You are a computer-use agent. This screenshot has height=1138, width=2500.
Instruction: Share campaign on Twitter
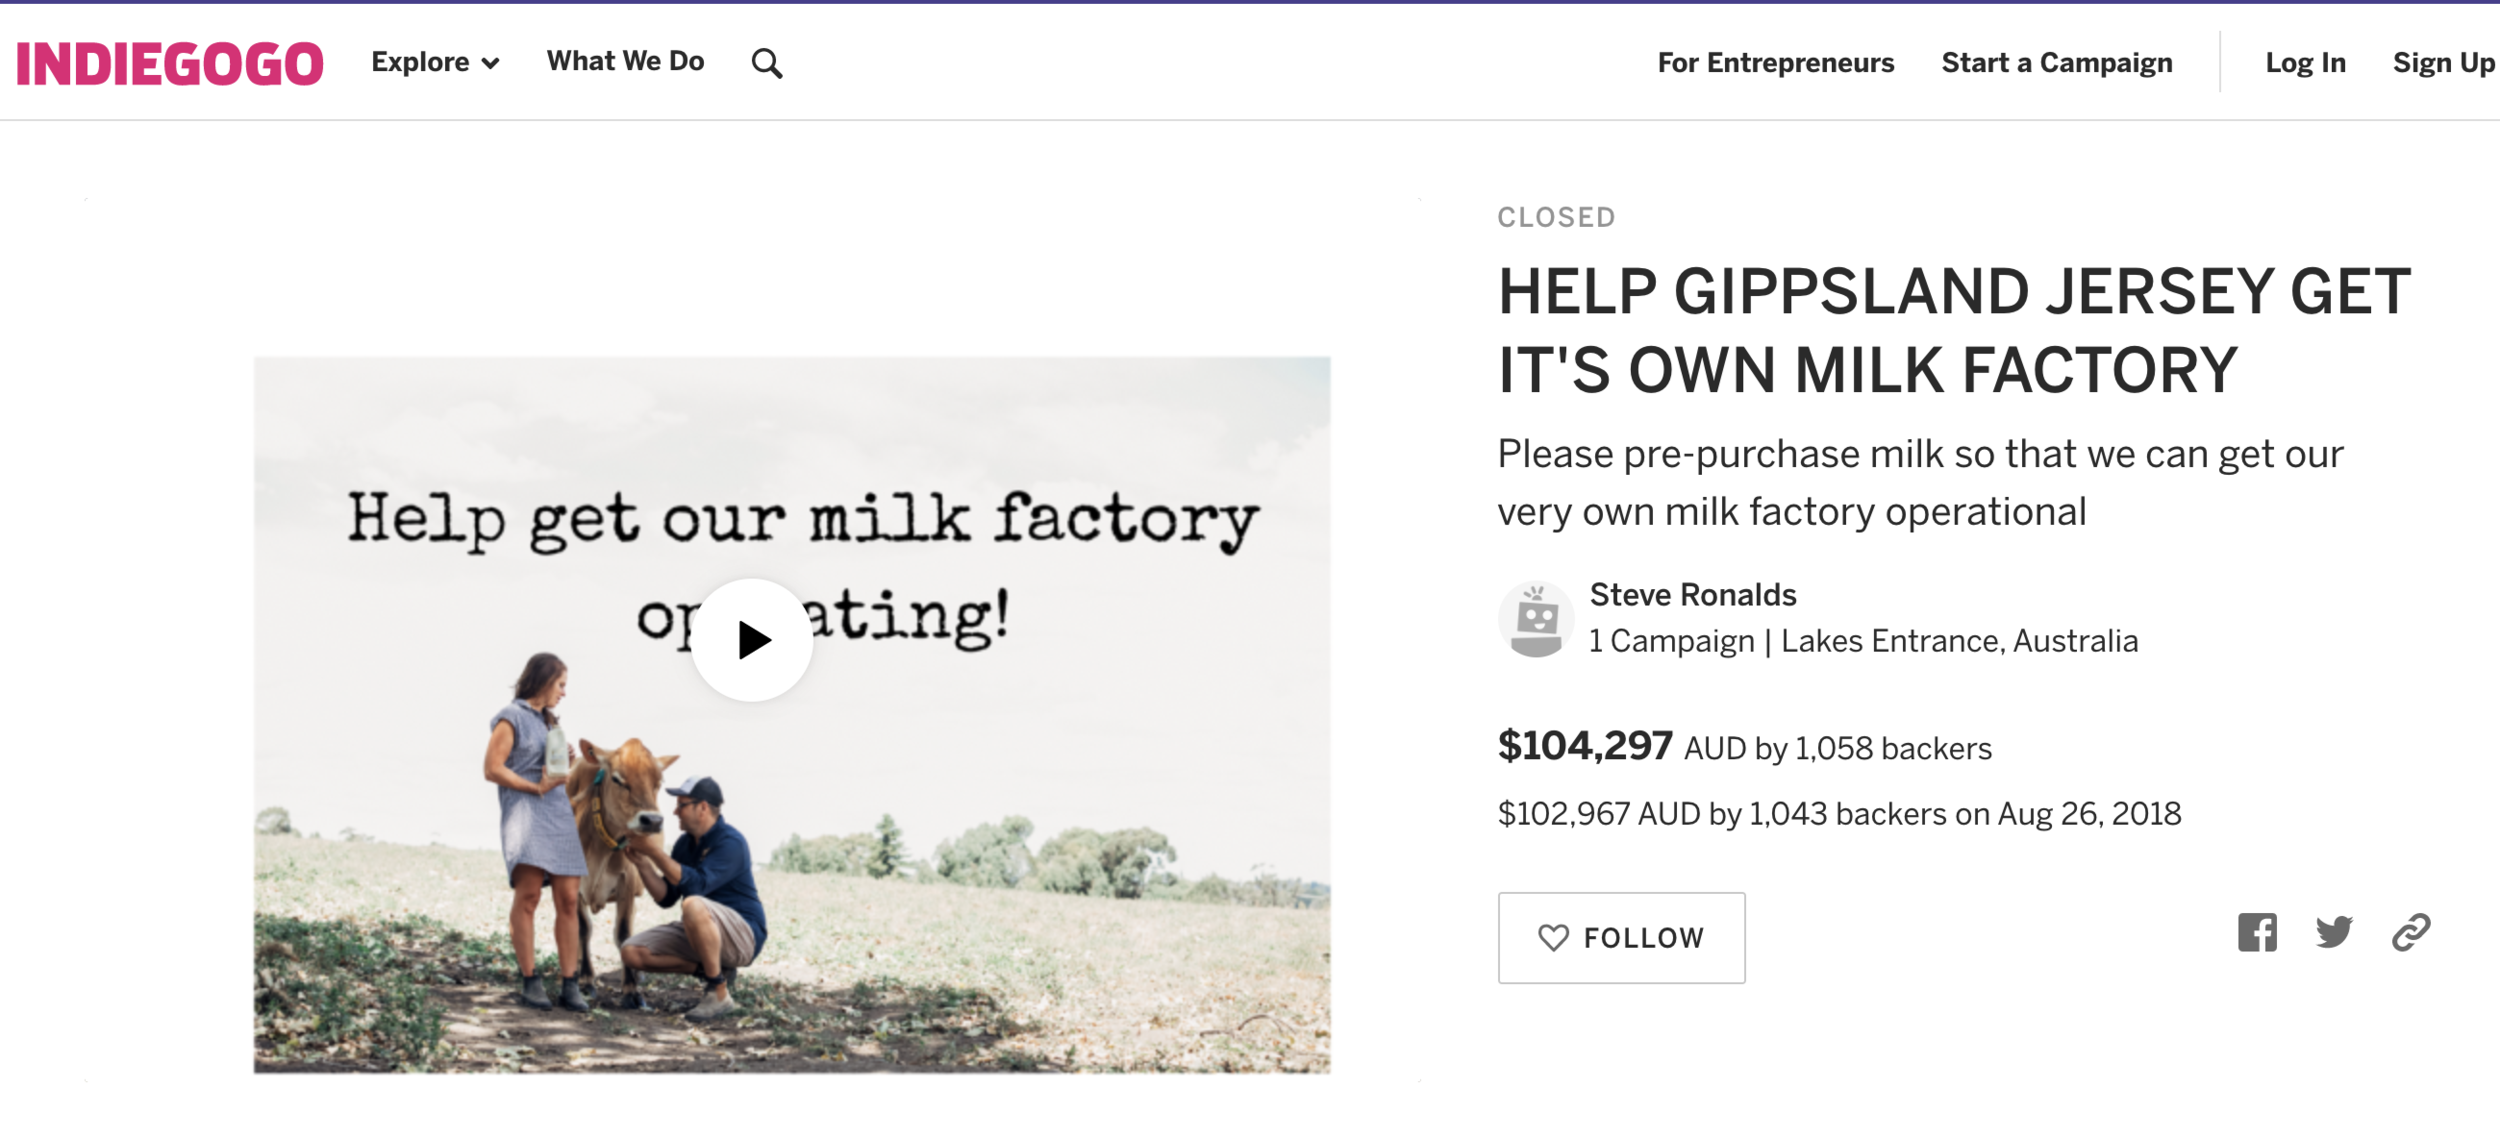(x=2334, y=933)
